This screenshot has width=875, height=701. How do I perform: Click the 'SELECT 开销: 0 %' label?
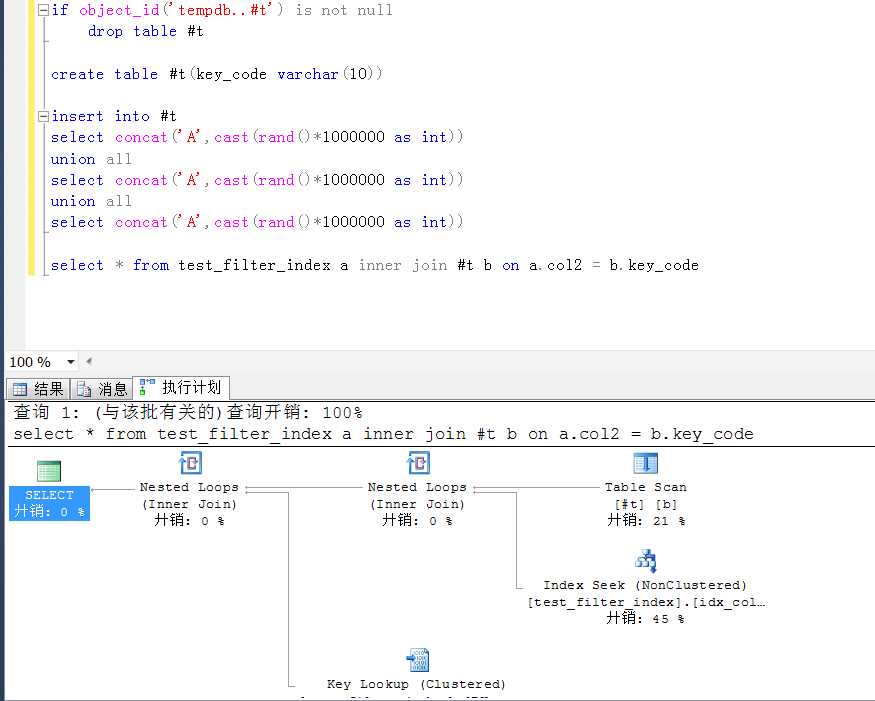49,503
